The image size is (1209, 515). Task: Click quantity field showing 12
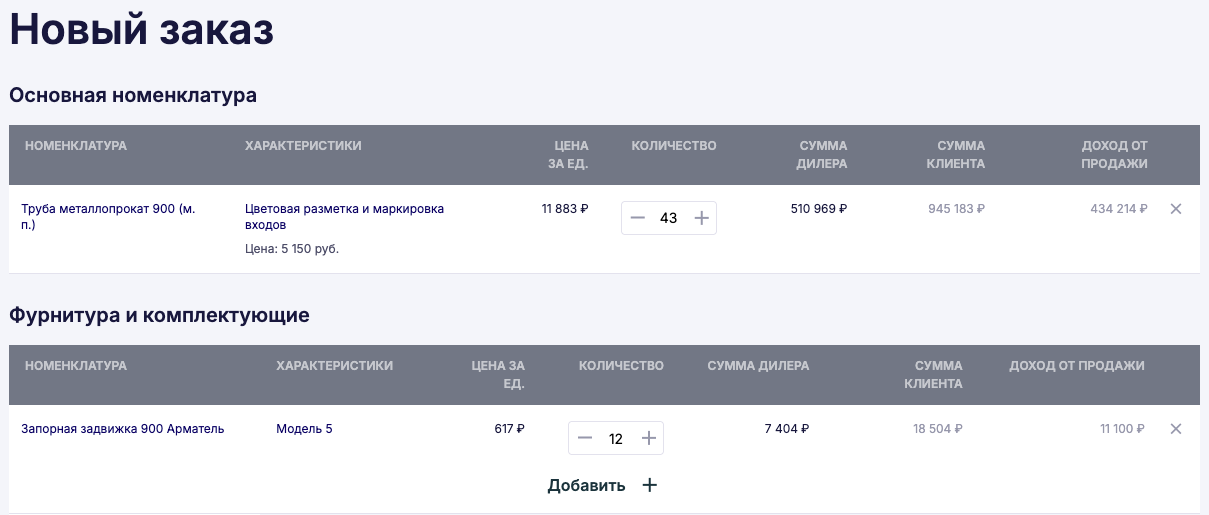(x=616, y=438)
